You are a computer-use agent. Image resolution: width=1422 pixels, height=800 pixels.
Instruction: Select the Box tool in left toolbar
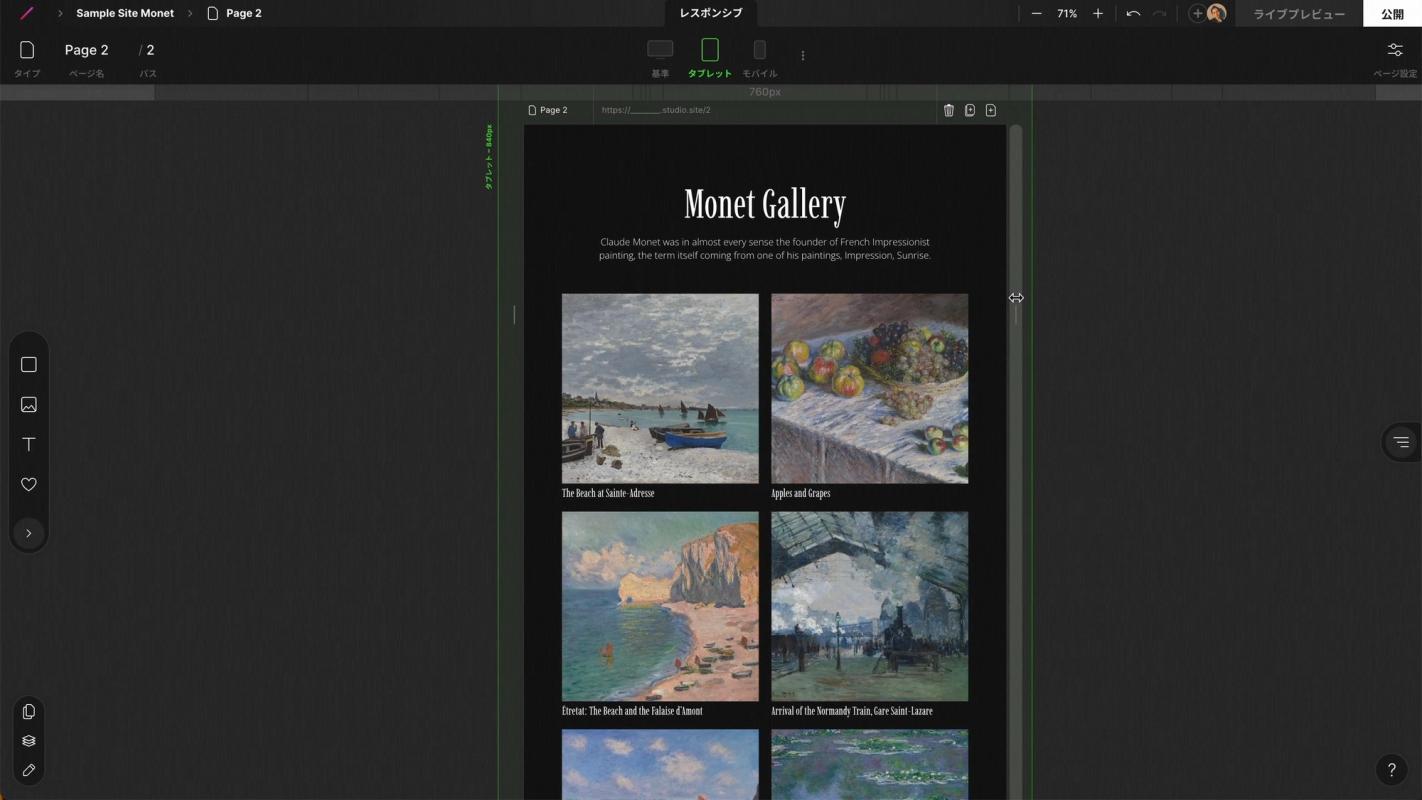pyautogui.click(x=29, y=365)
